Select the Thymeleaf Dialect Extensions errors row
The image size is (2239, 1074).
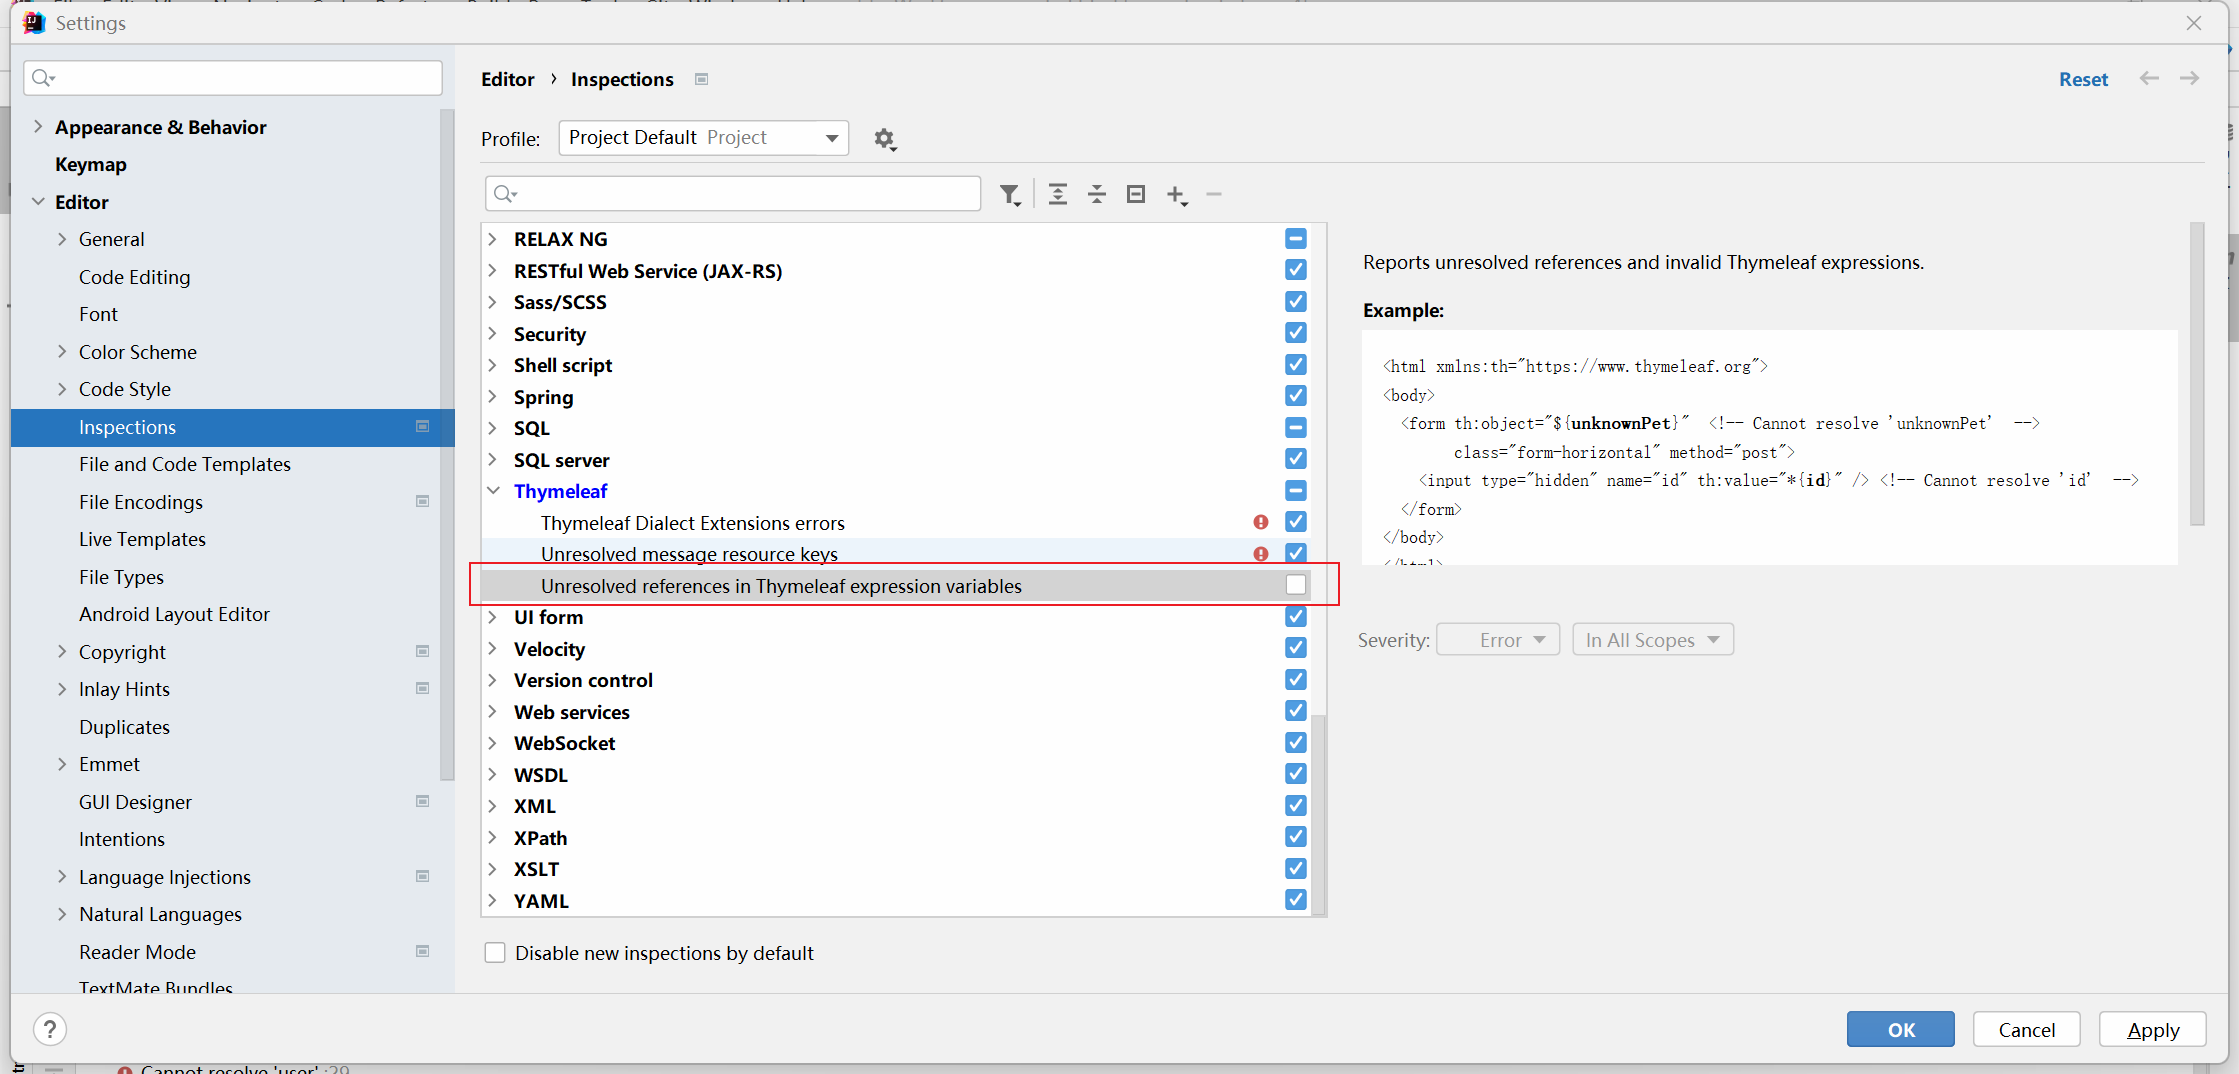(x=895, y=522)
